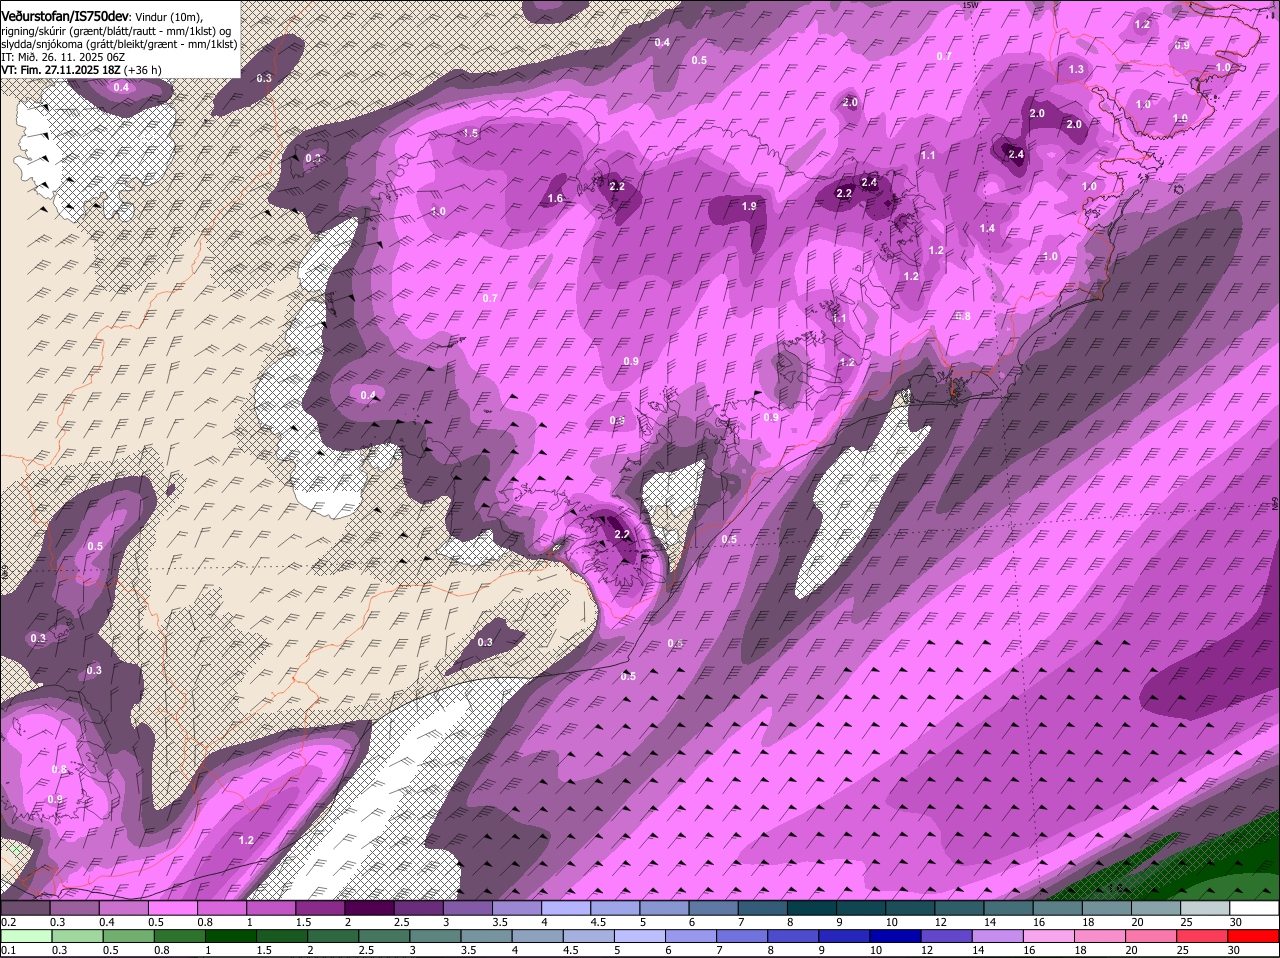Click the 'slydda/snjókoma' text in header
Viewport: 1280px width, 958px height.
tap(41, 44)
